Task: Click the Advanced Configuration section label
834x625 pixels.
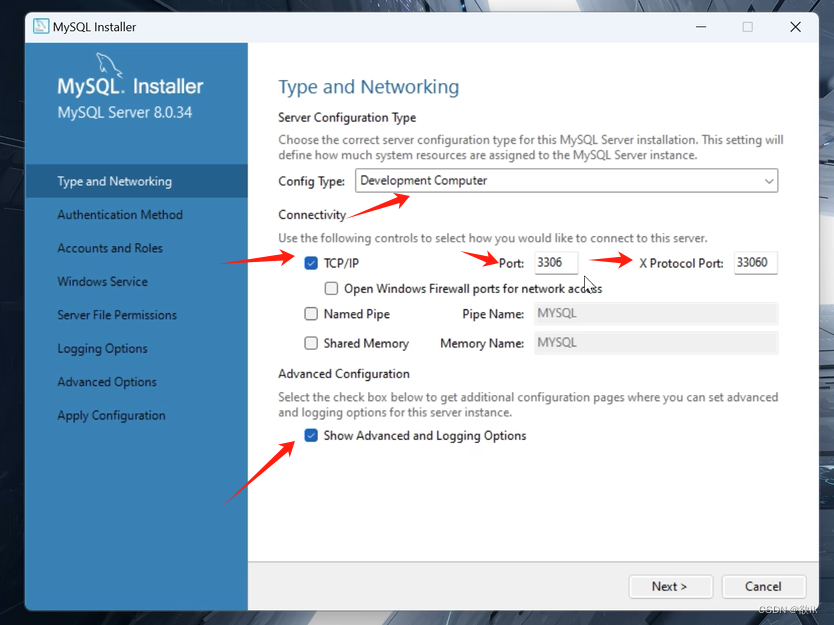Action: (x=344, y=374)
